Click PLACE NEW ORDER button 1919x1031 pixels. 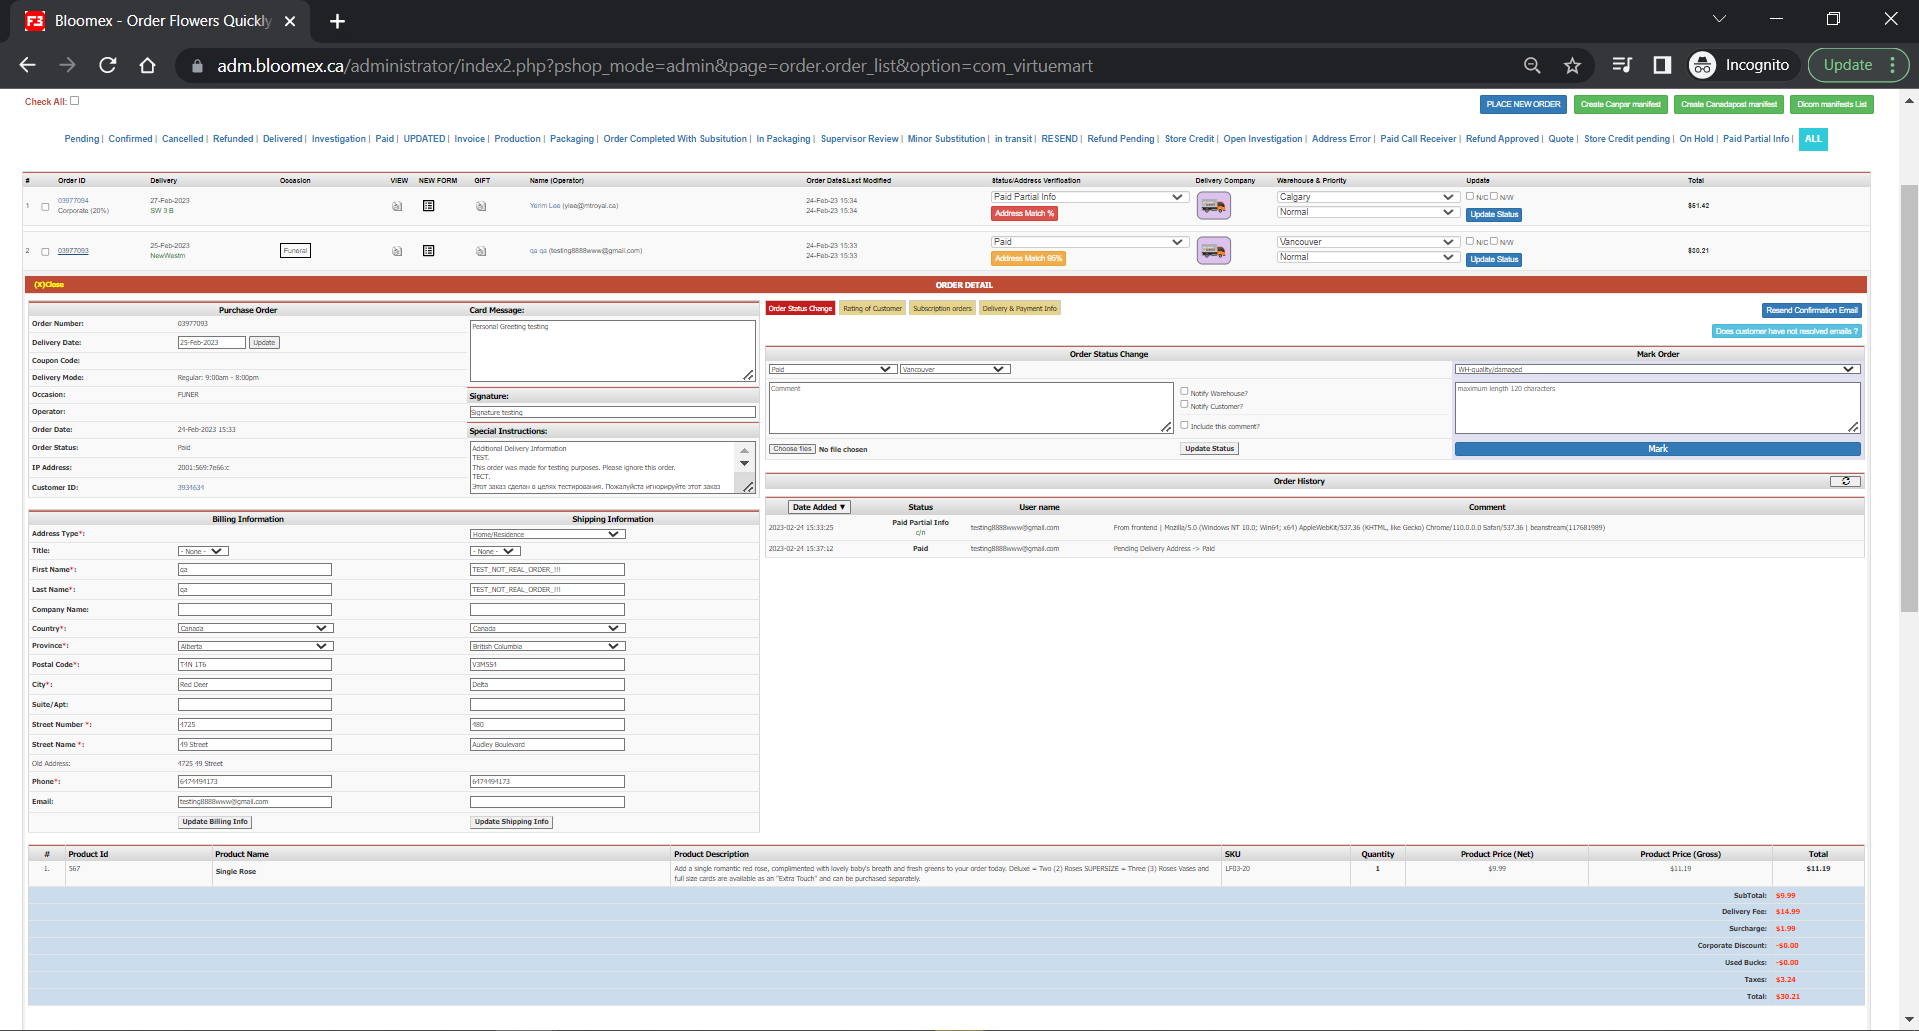[1523, 104]
